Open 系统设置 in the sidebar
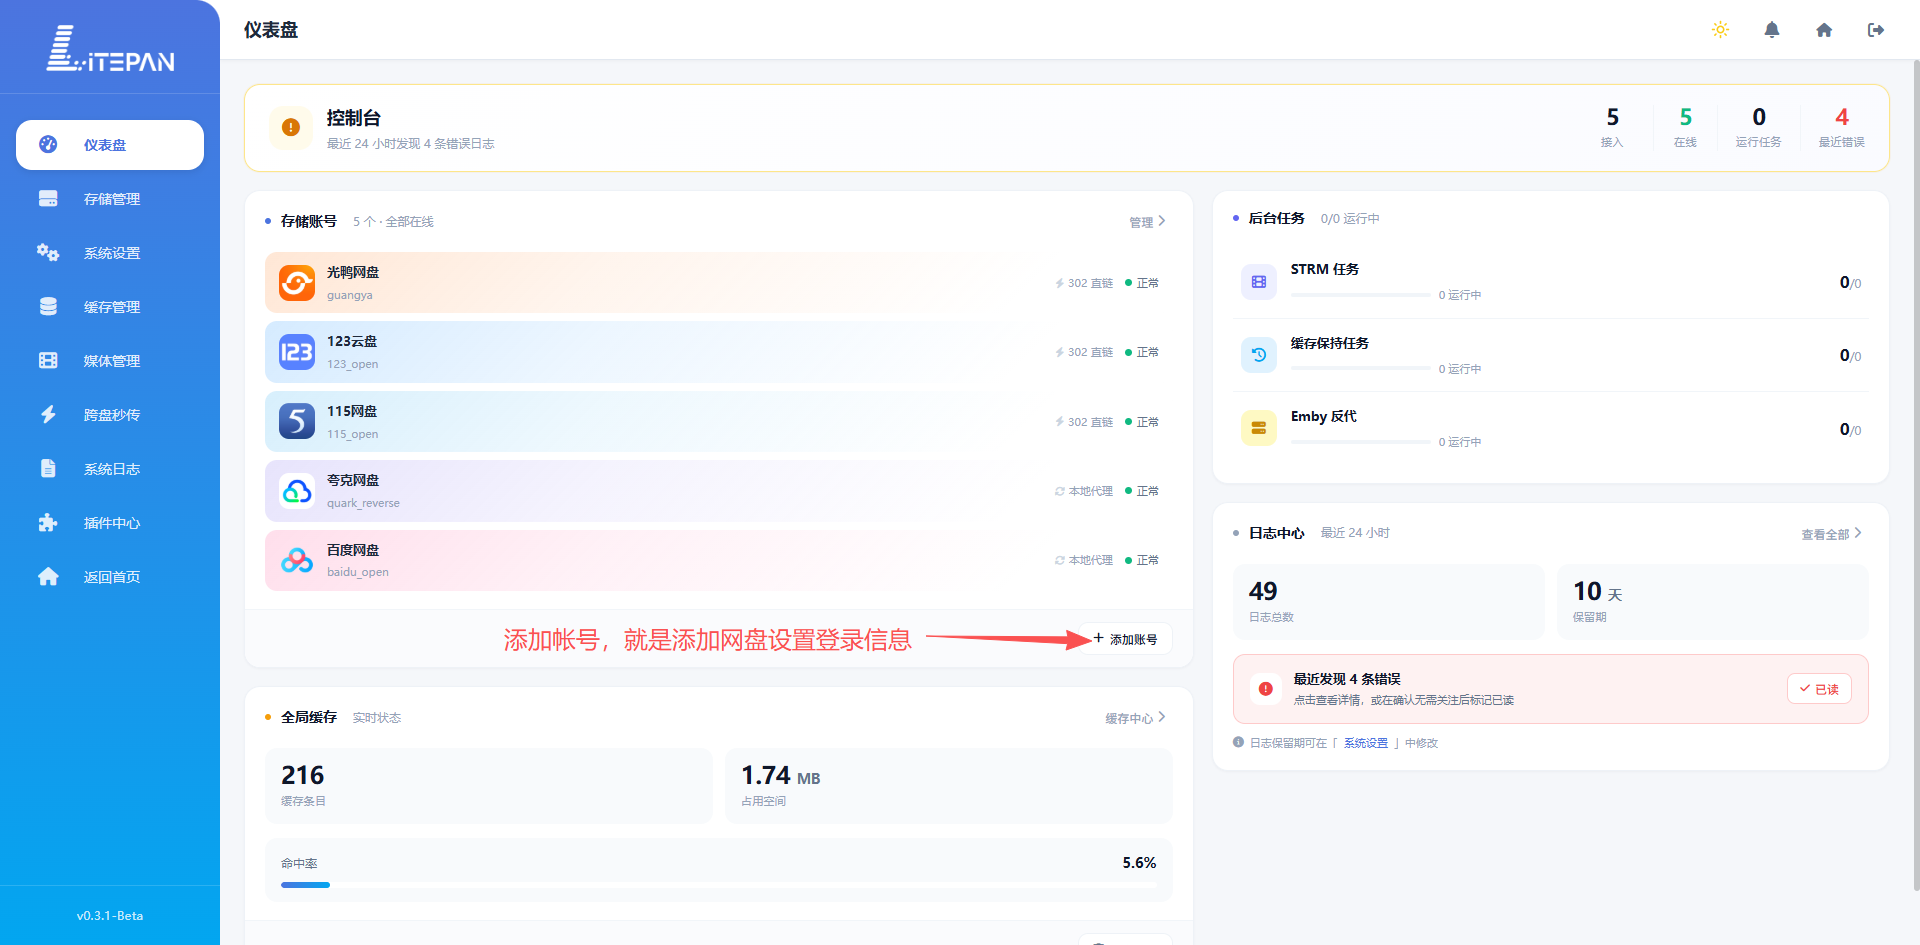1920x945 pixels. click(x=110, y=253)
